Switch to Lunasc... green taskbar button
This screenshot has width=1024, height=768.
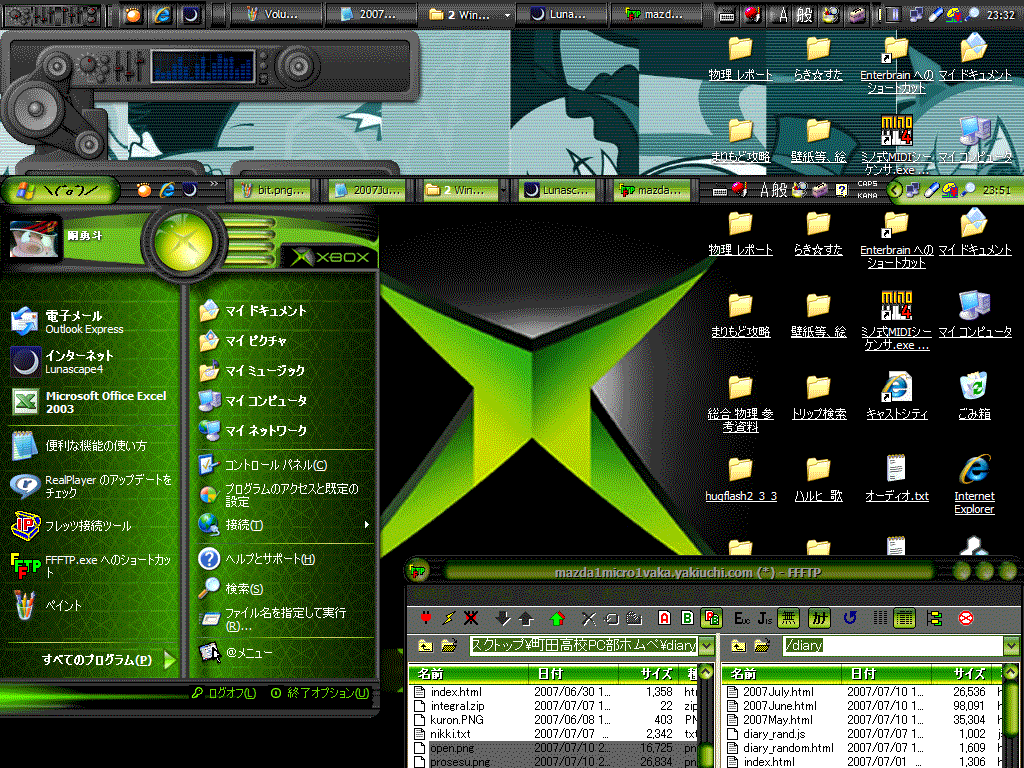[557, 190]
